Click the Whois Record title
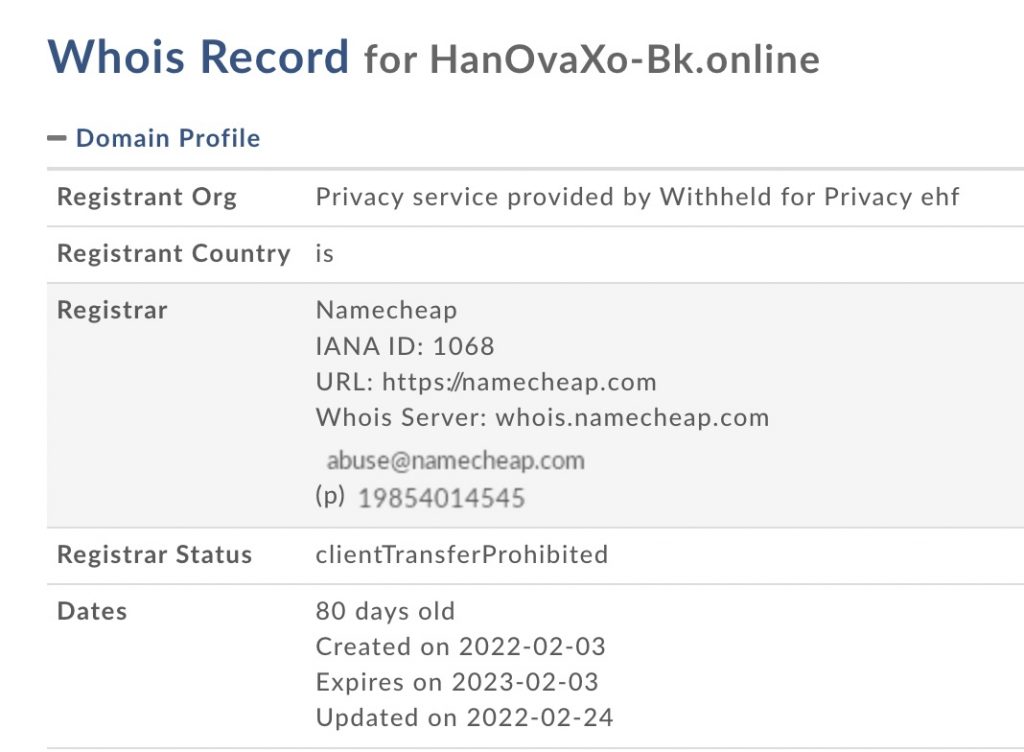Image resolution: width=1024 pixels, height=752 pixels. click(x=198, y=57)
